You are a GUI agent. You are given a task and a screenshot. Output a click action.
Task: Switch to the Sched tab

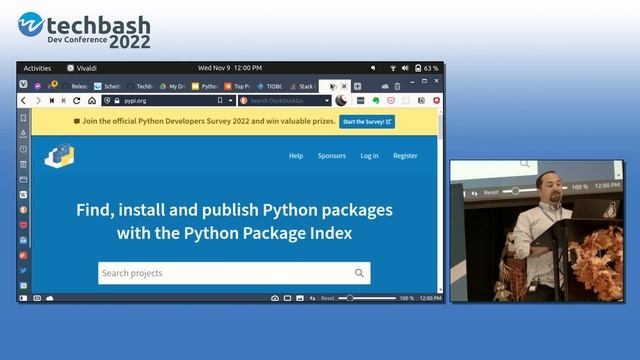[x=107, y=86]
